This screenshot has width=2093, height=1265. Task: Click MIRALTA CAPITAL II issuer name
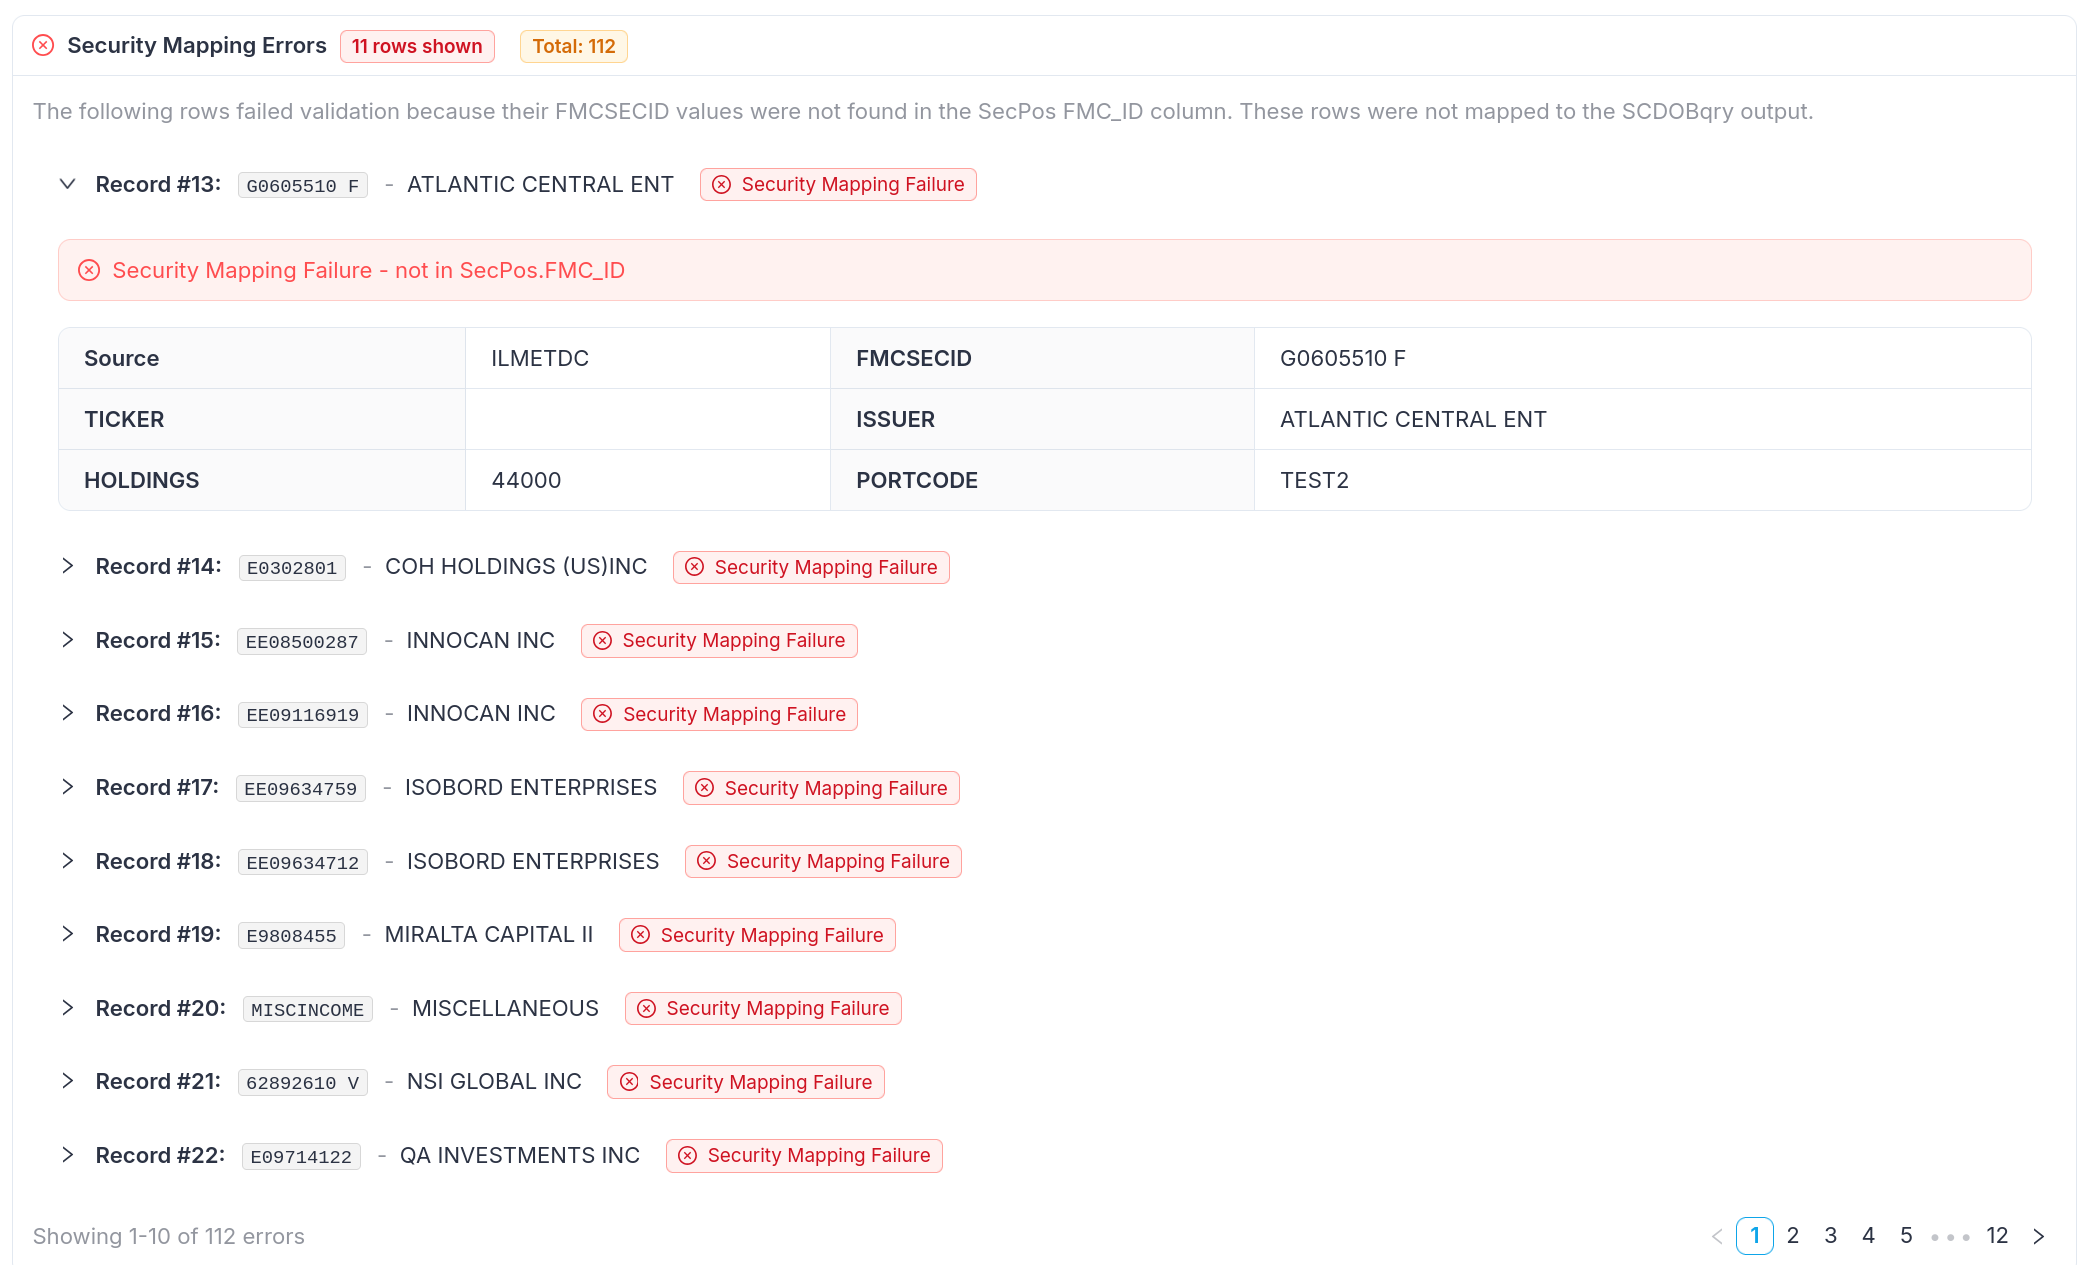[x=489, y=934]
